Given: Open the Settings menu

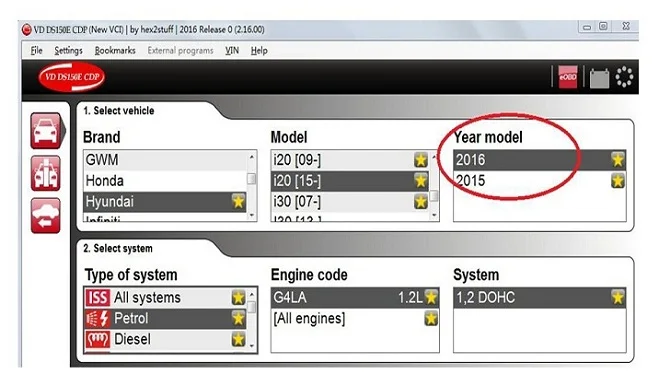Looking at the screenshot, I should [x=69, y=51].
